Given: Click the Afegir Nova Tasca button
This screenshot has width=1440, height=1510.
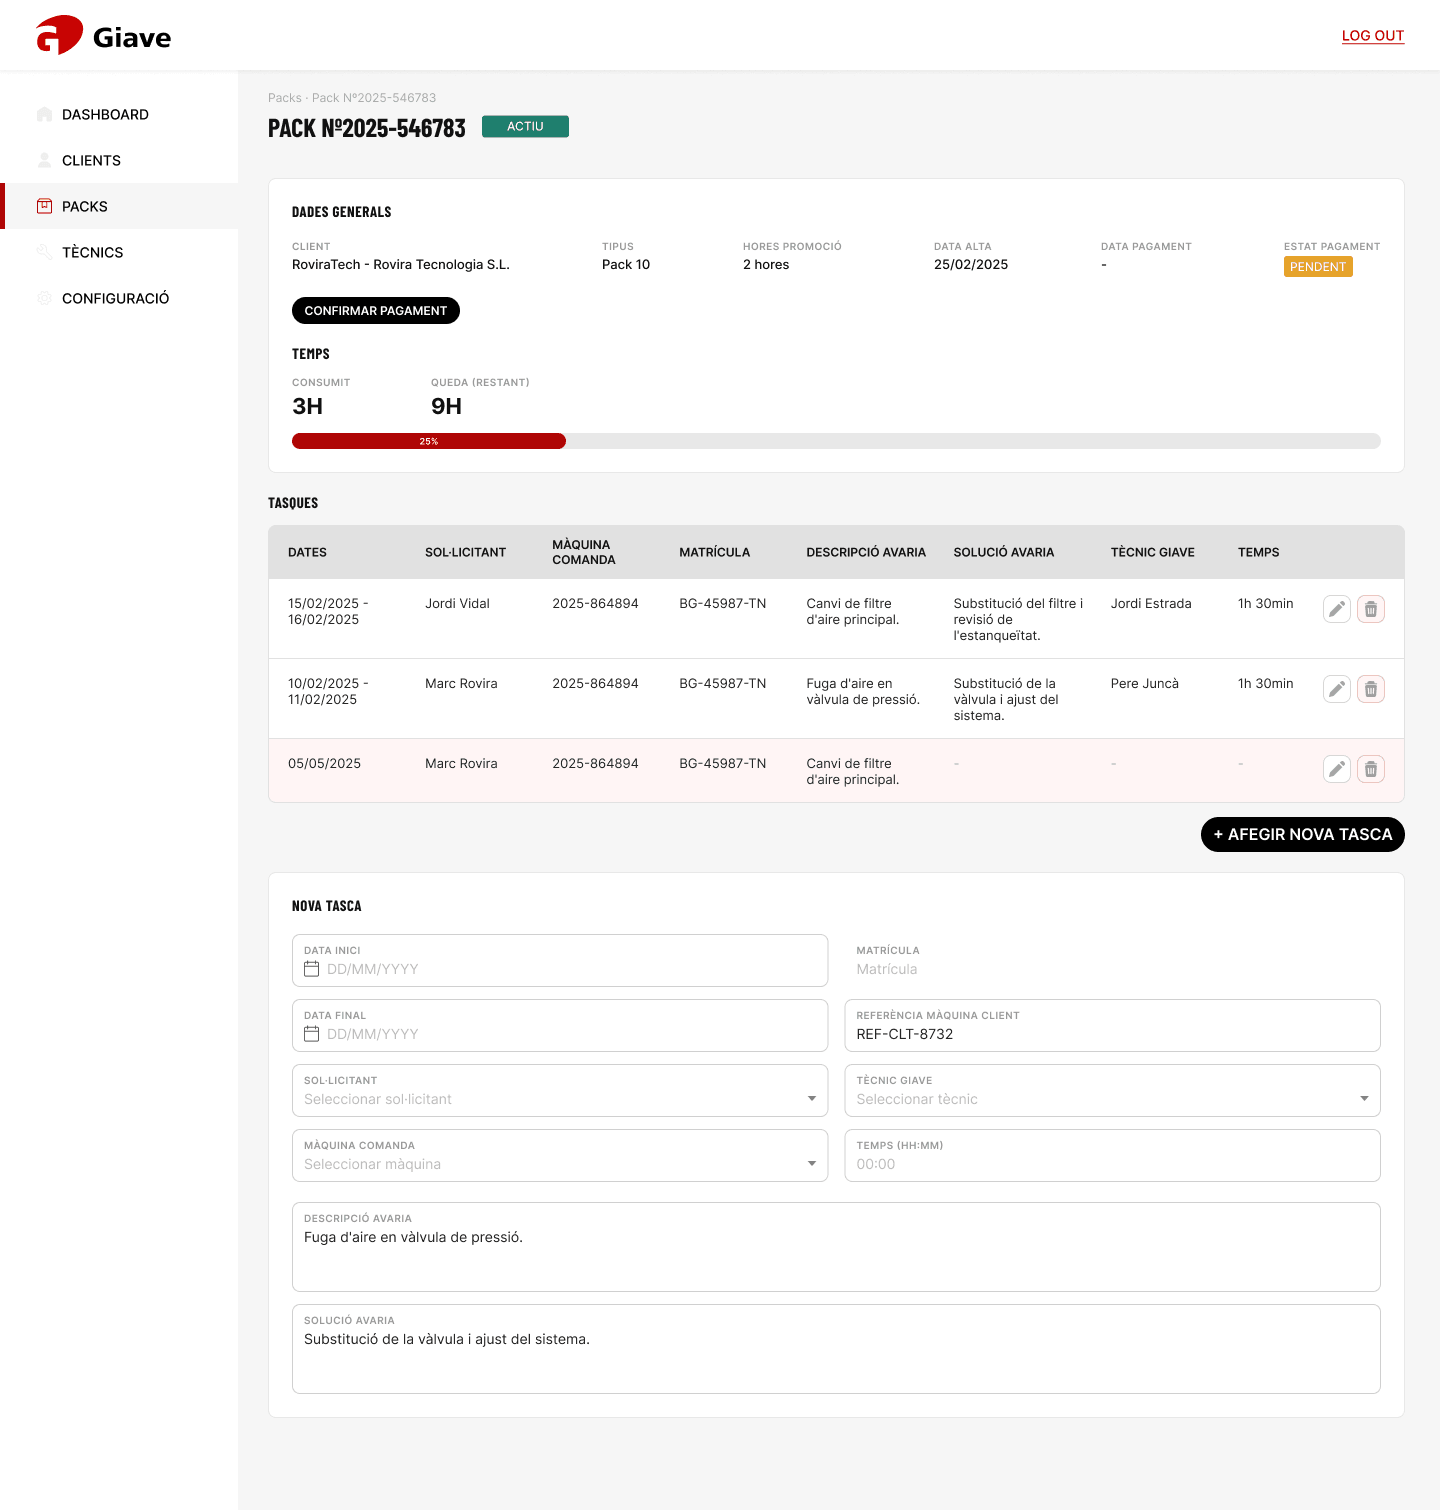Looking at the screenshot, I should pyautogui.click(x=1303, y=834).
